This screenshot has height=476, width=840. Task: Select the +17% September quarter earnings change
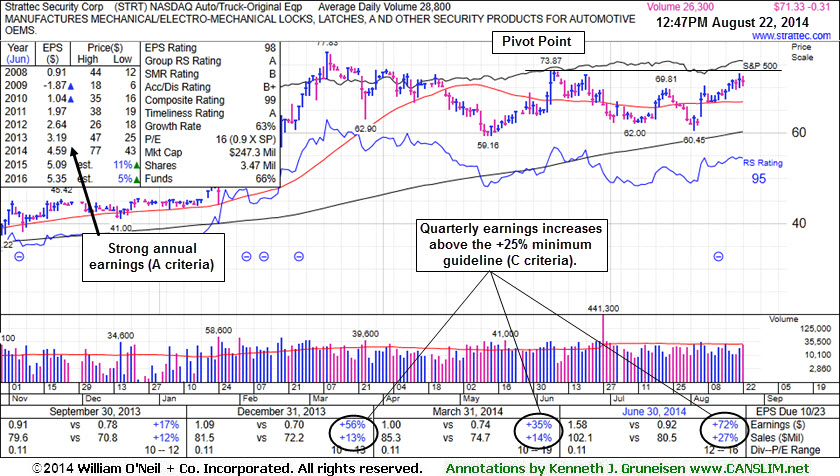pos(166,425)
